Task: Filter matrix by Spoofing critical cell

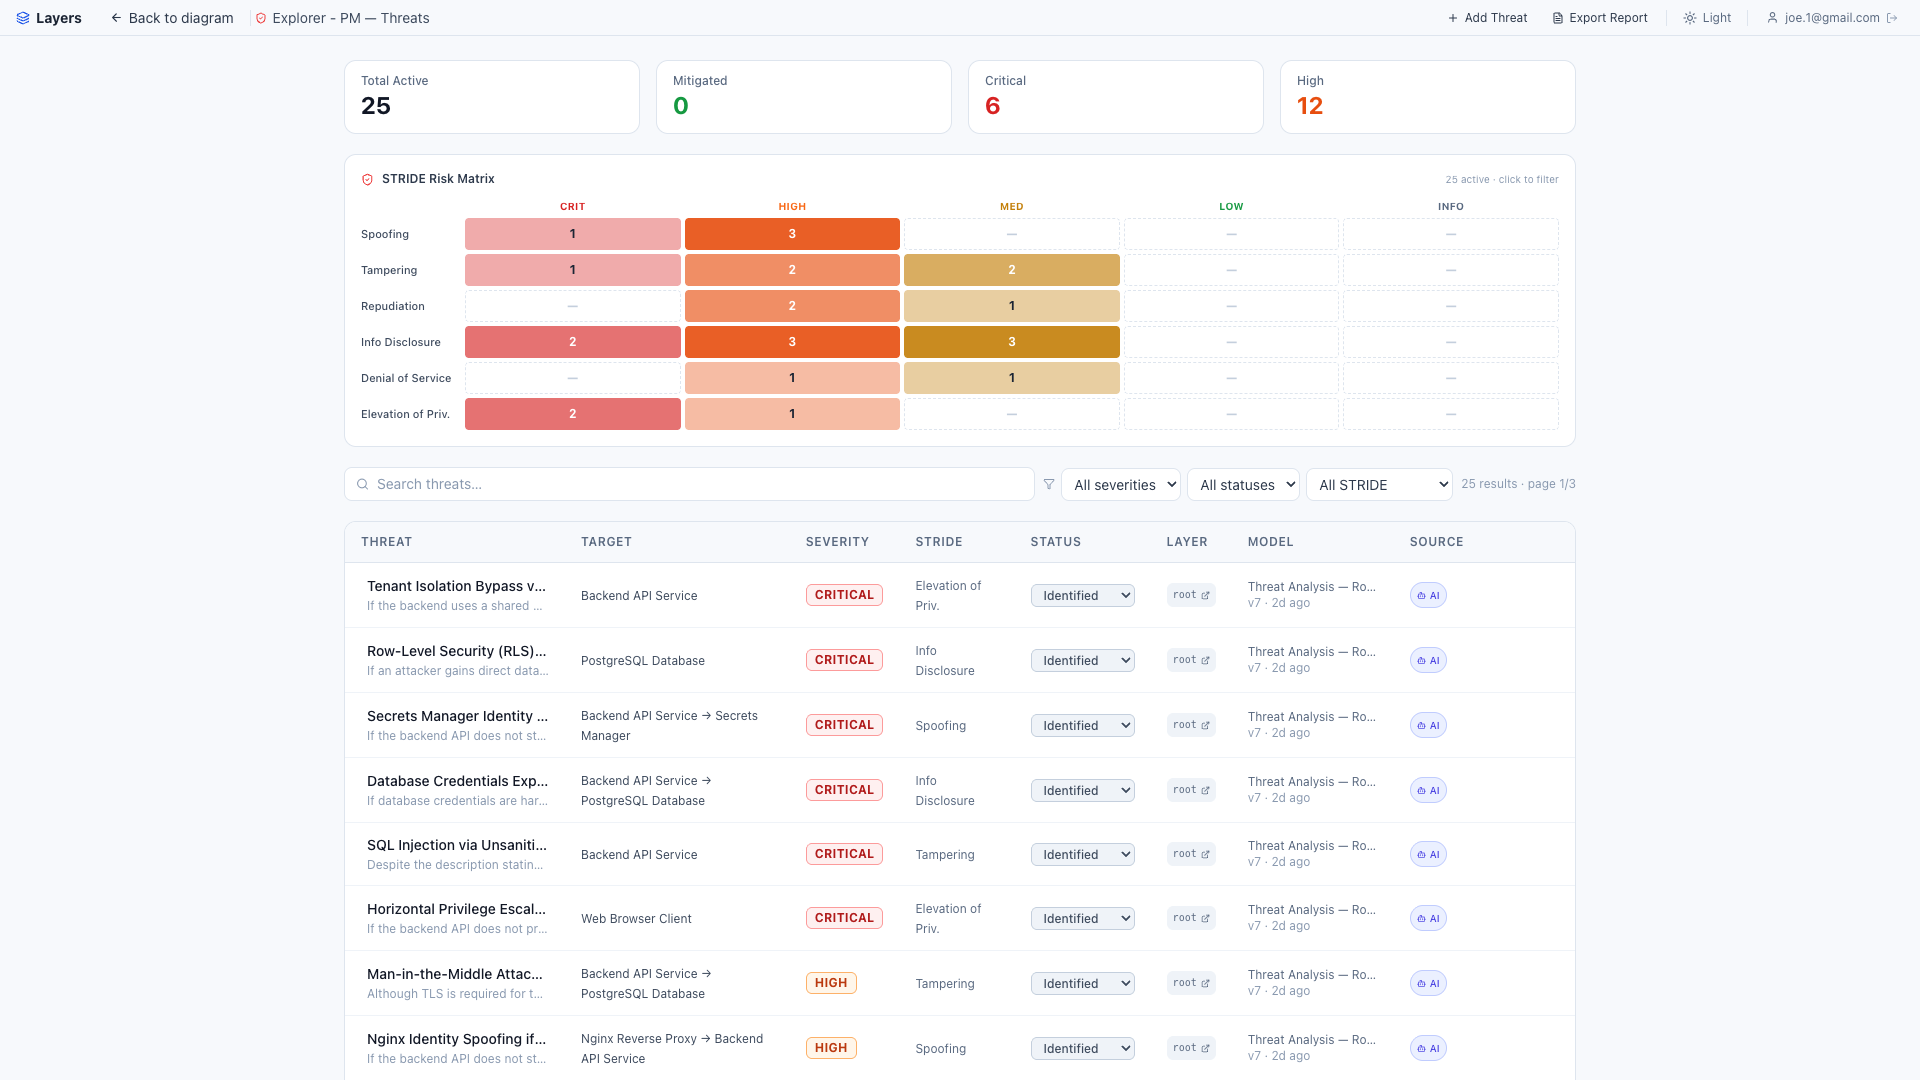Action: 573,234
